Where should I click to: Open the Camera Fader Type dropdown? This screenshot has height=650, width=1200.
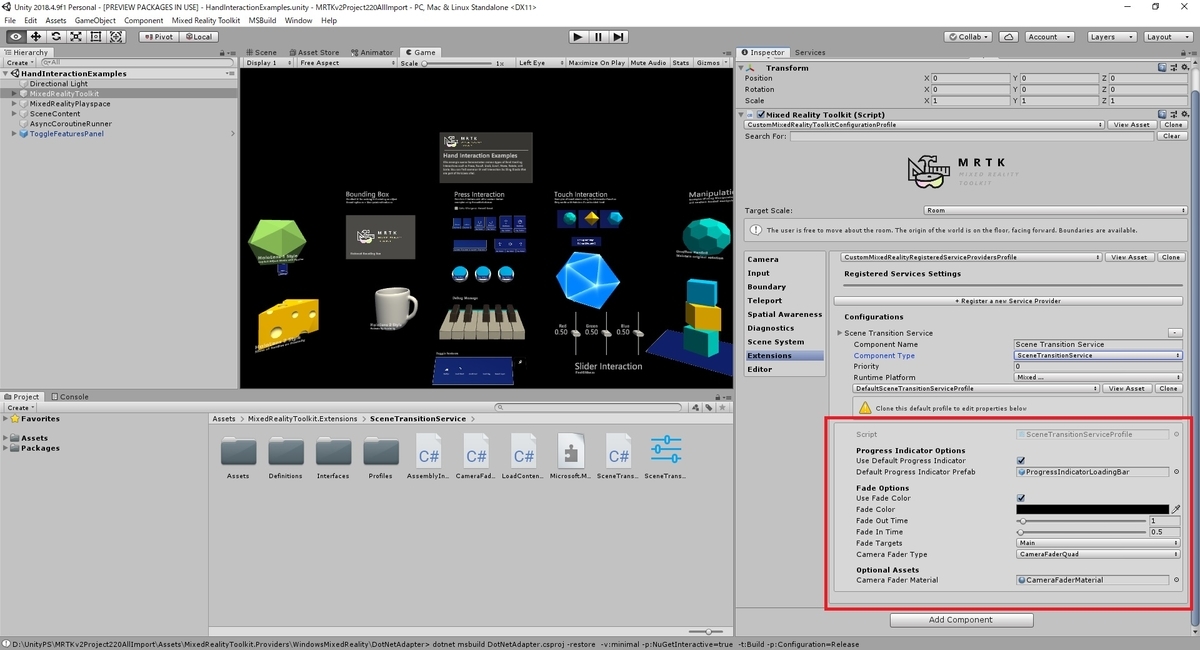[x=1098, y=554]
